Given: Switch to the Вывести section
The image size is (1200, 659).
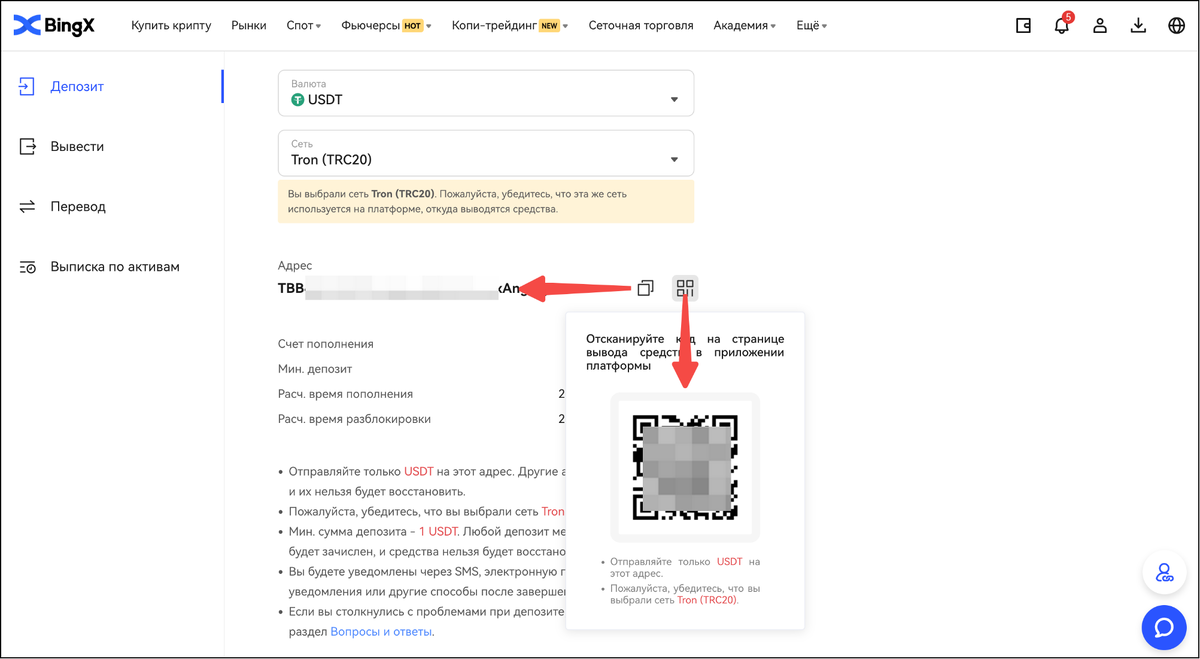Looking at the screenshot, I should pos(79,146).
